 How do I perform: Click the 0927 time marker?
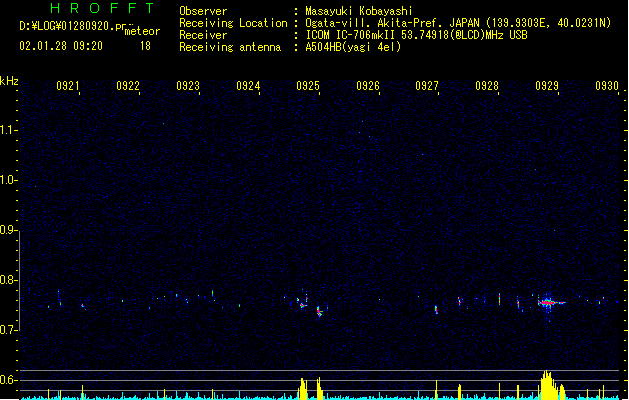(427, 86)
